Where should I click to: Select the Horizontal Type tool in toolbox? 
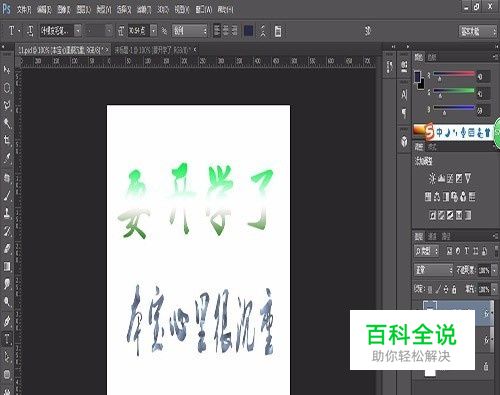[7, 339]
